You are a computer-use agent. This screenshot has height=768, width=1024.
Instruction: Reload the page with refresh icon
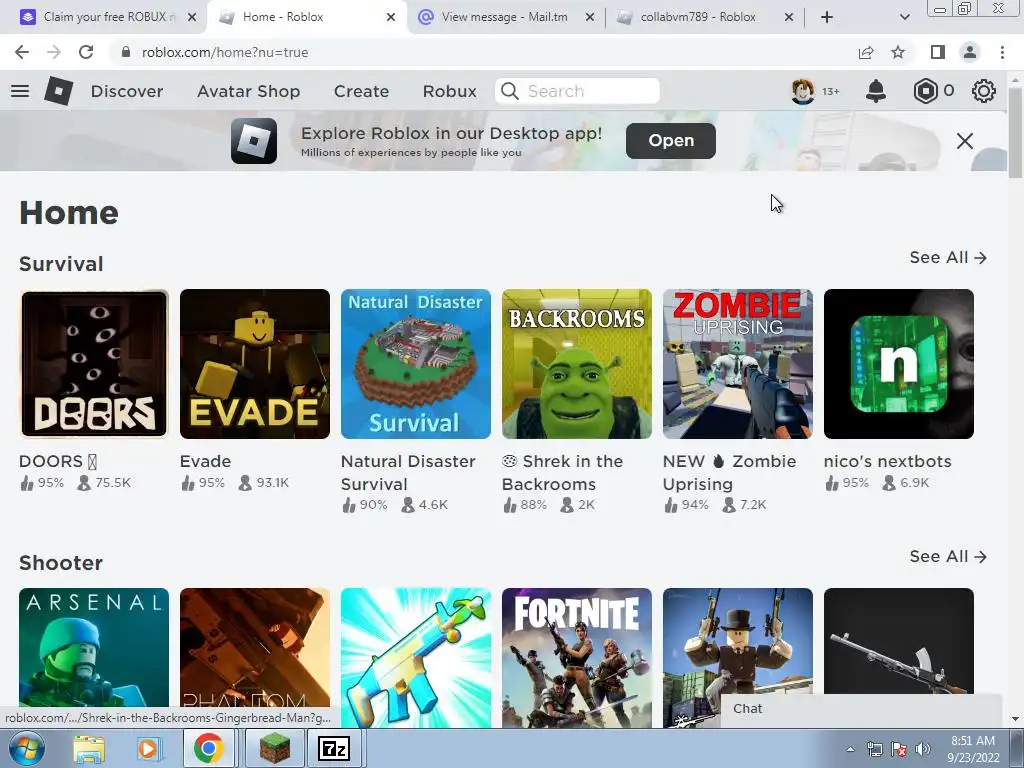tap(86, 52)
